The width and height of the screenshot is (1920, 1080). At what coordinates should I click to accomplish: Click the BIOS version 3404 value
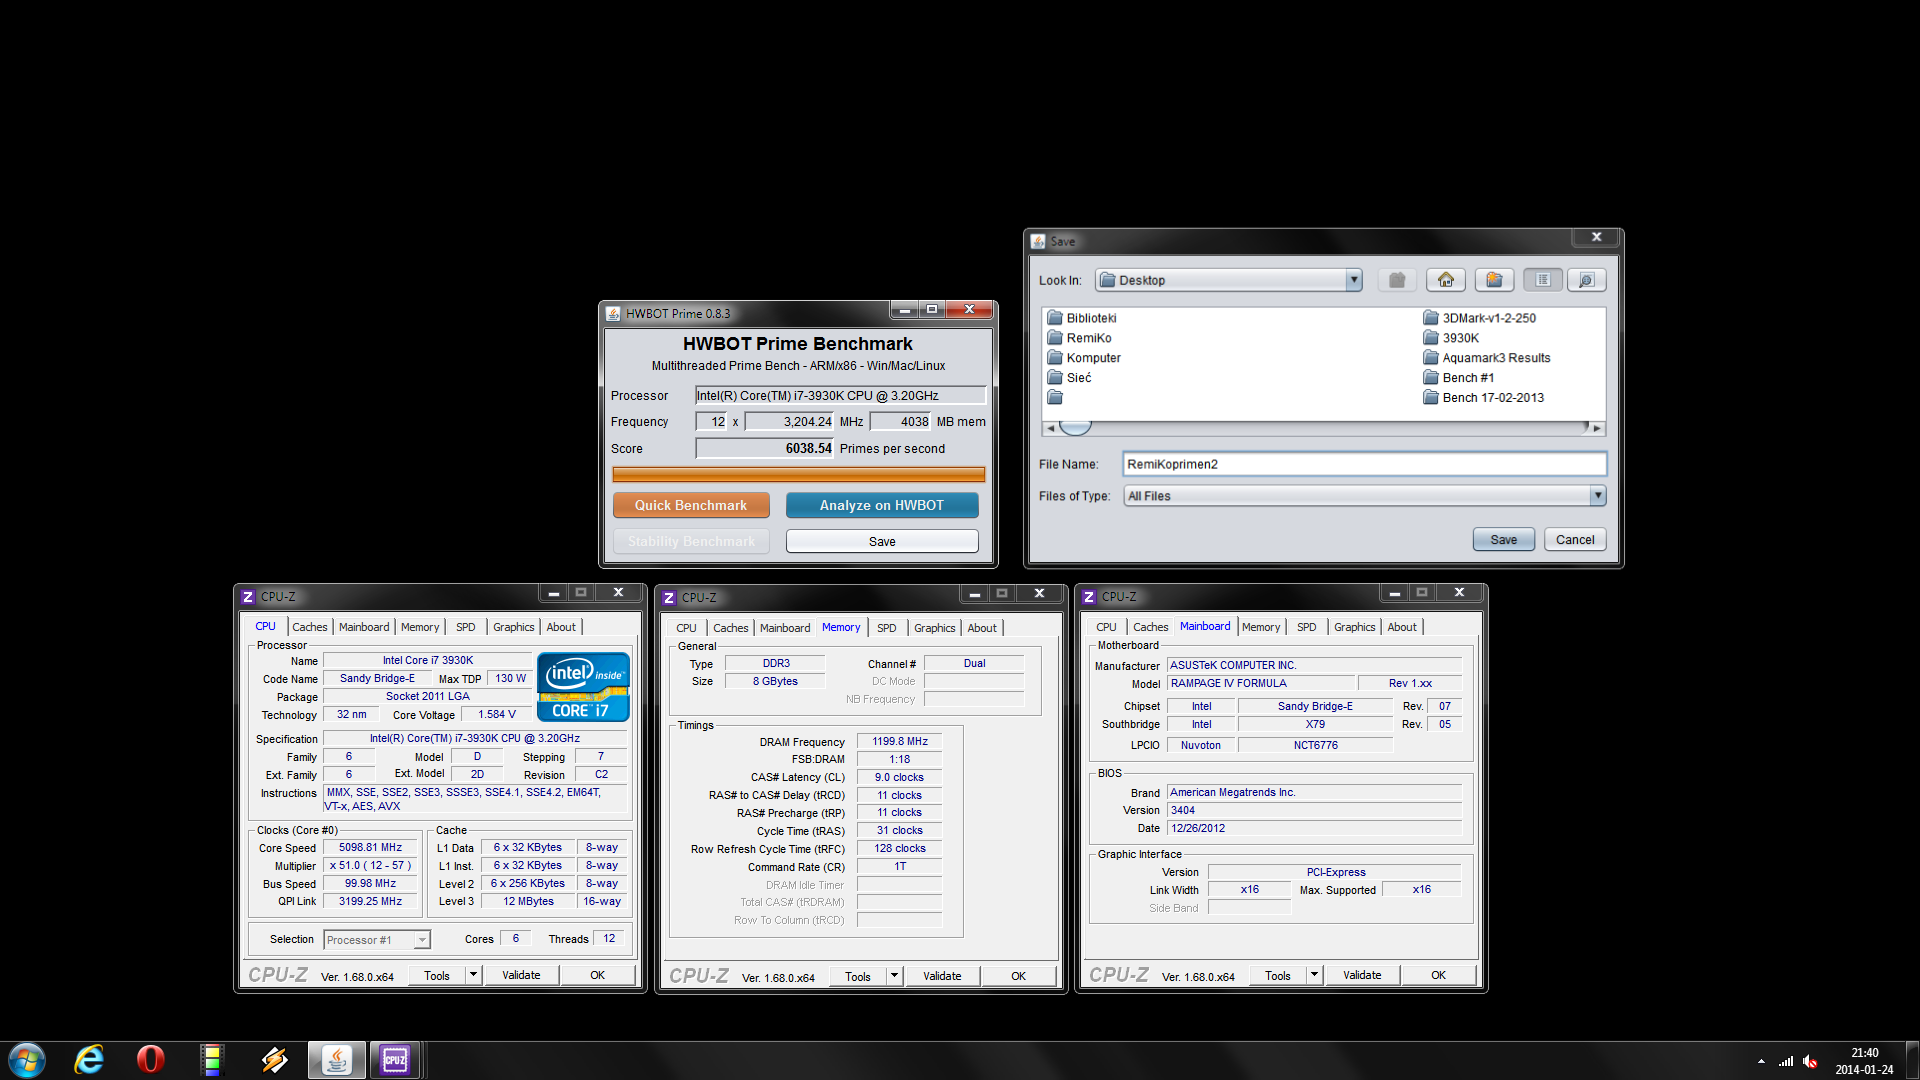tap(1314, 810)
